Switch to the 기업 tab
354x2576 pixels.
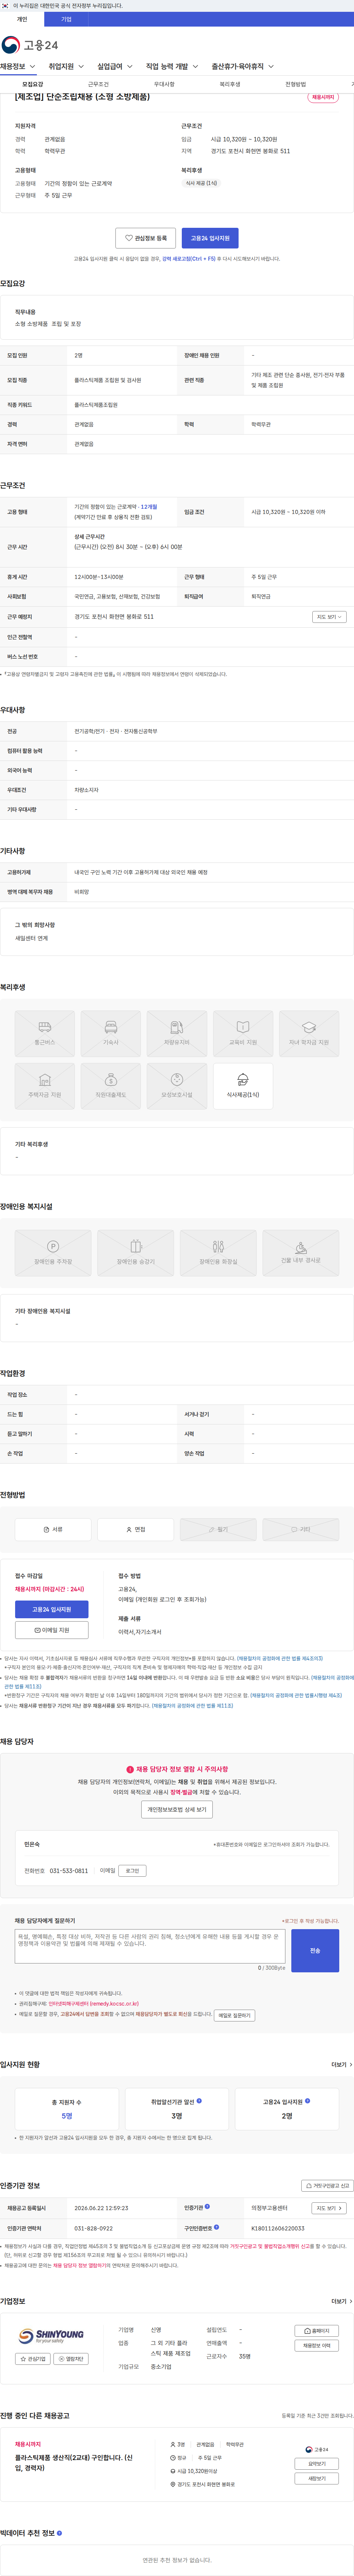coord(66,19)
